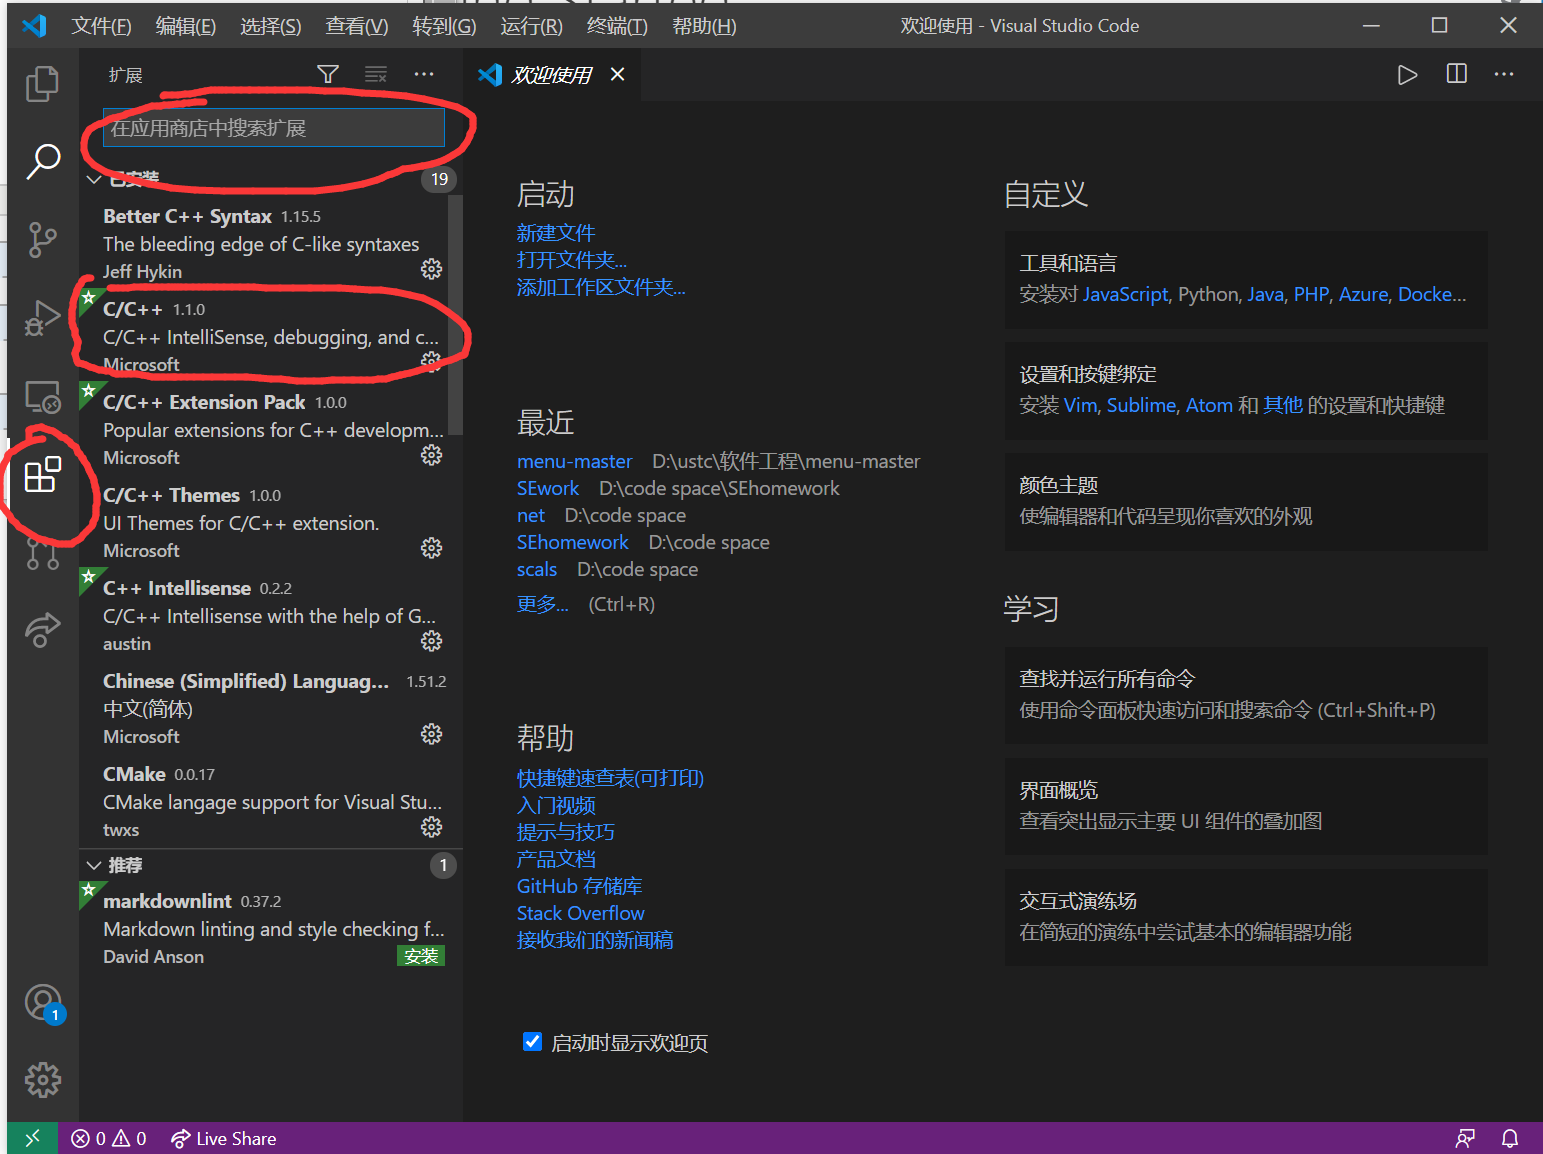
Task: Open the notifications bell
Action: (1510, 1138)
